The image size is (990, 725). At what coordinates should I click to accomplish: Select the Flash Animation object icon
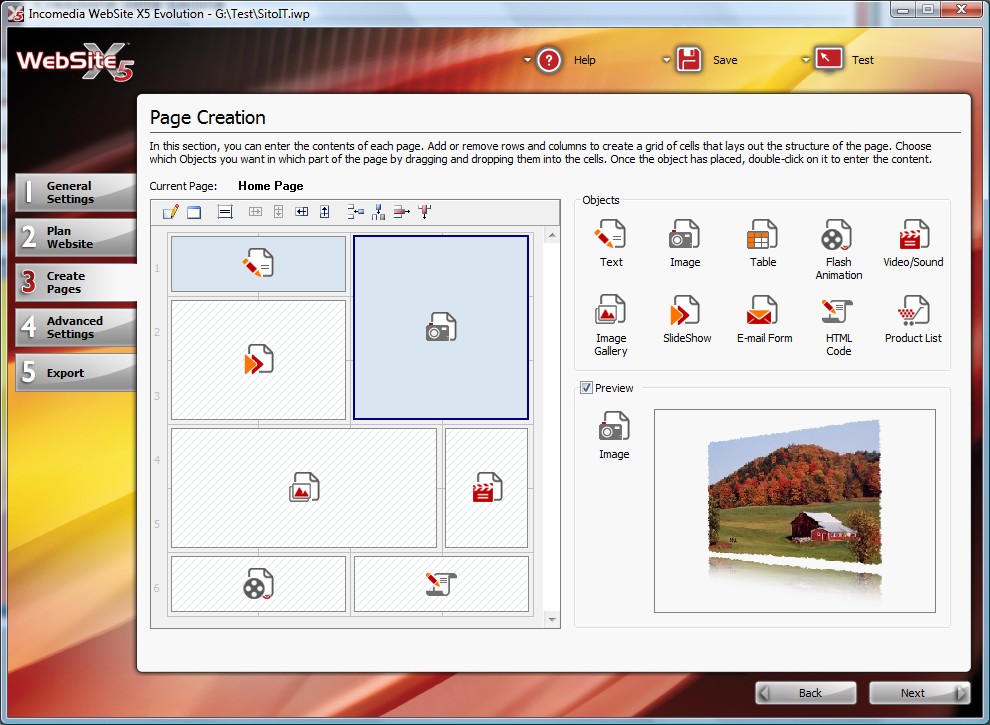pos(838,234)
